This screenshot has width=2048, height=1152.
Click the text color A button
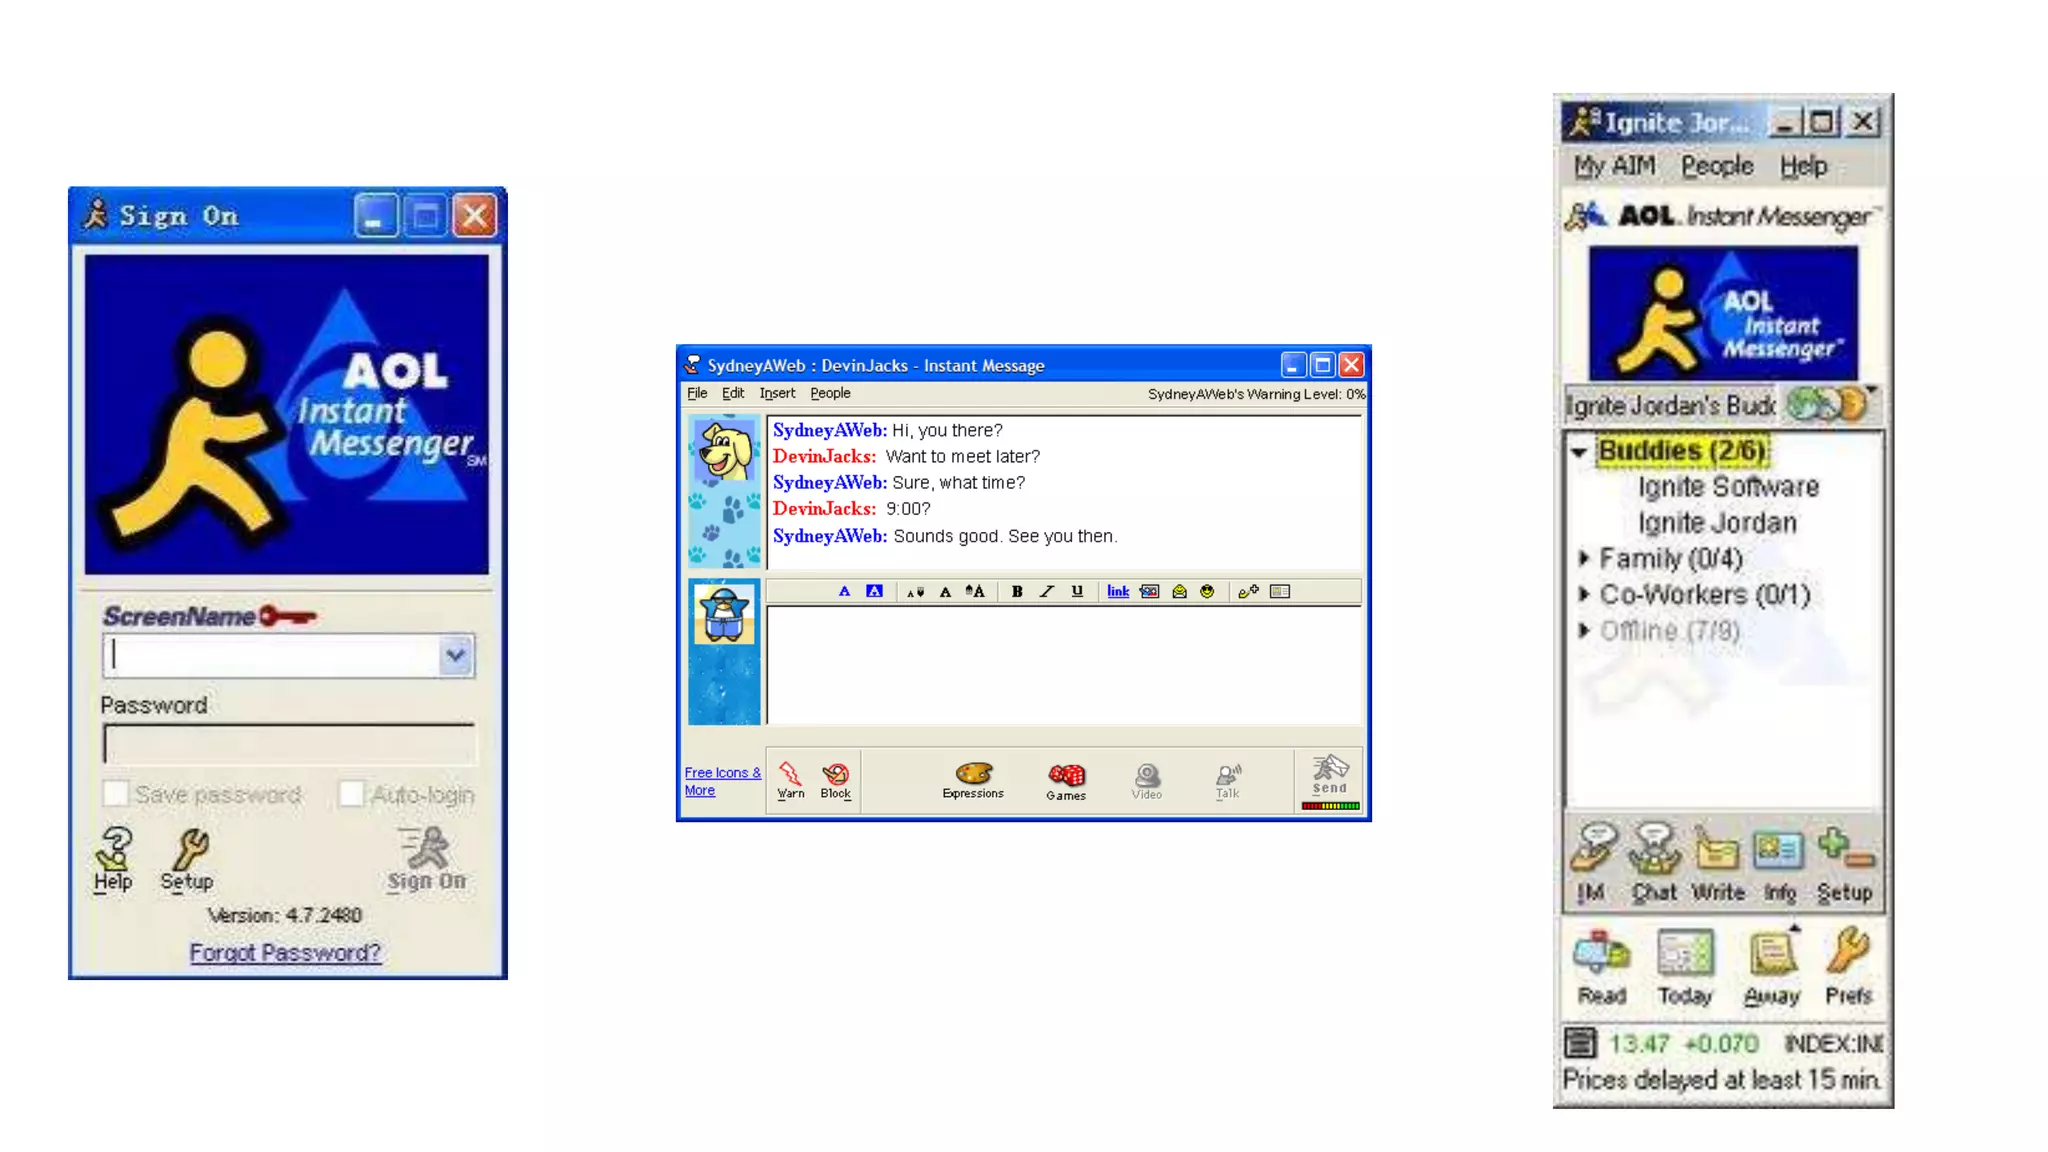[x=844, y=591]
